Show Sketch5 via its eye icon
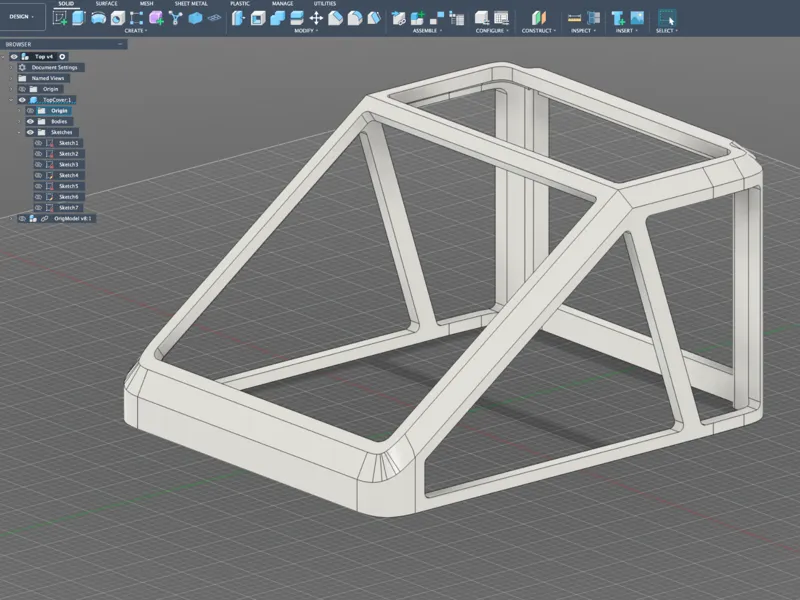This screenshot has height=600, width=800. click(38, 186)
